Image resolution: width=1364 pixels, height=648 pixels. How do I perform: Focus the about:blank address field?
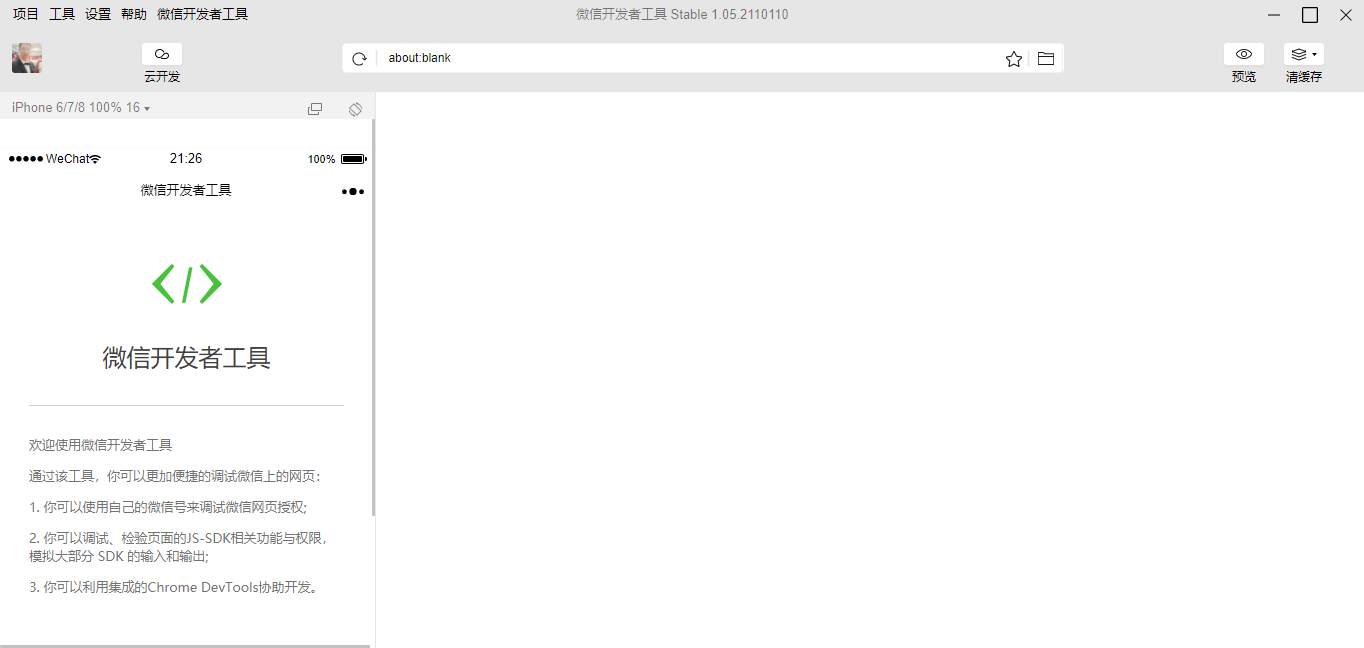point(690,58)
